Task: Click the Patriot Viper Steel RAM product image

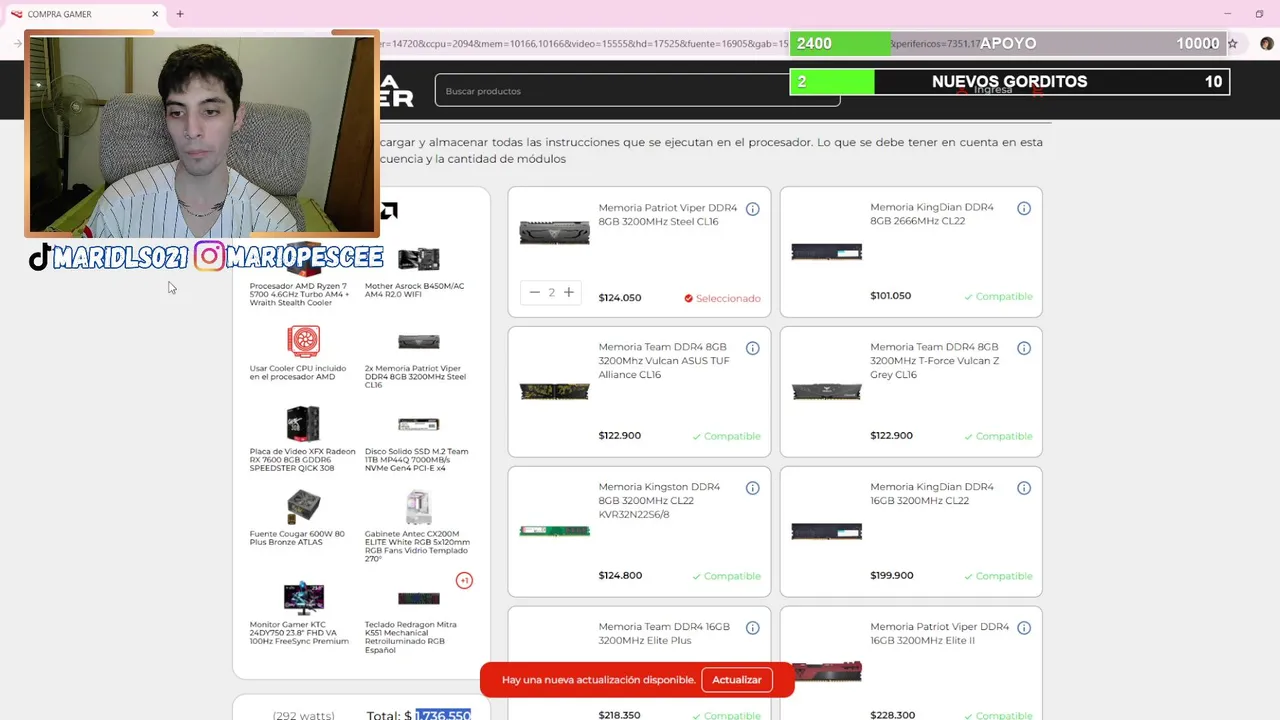Action: 555,233
